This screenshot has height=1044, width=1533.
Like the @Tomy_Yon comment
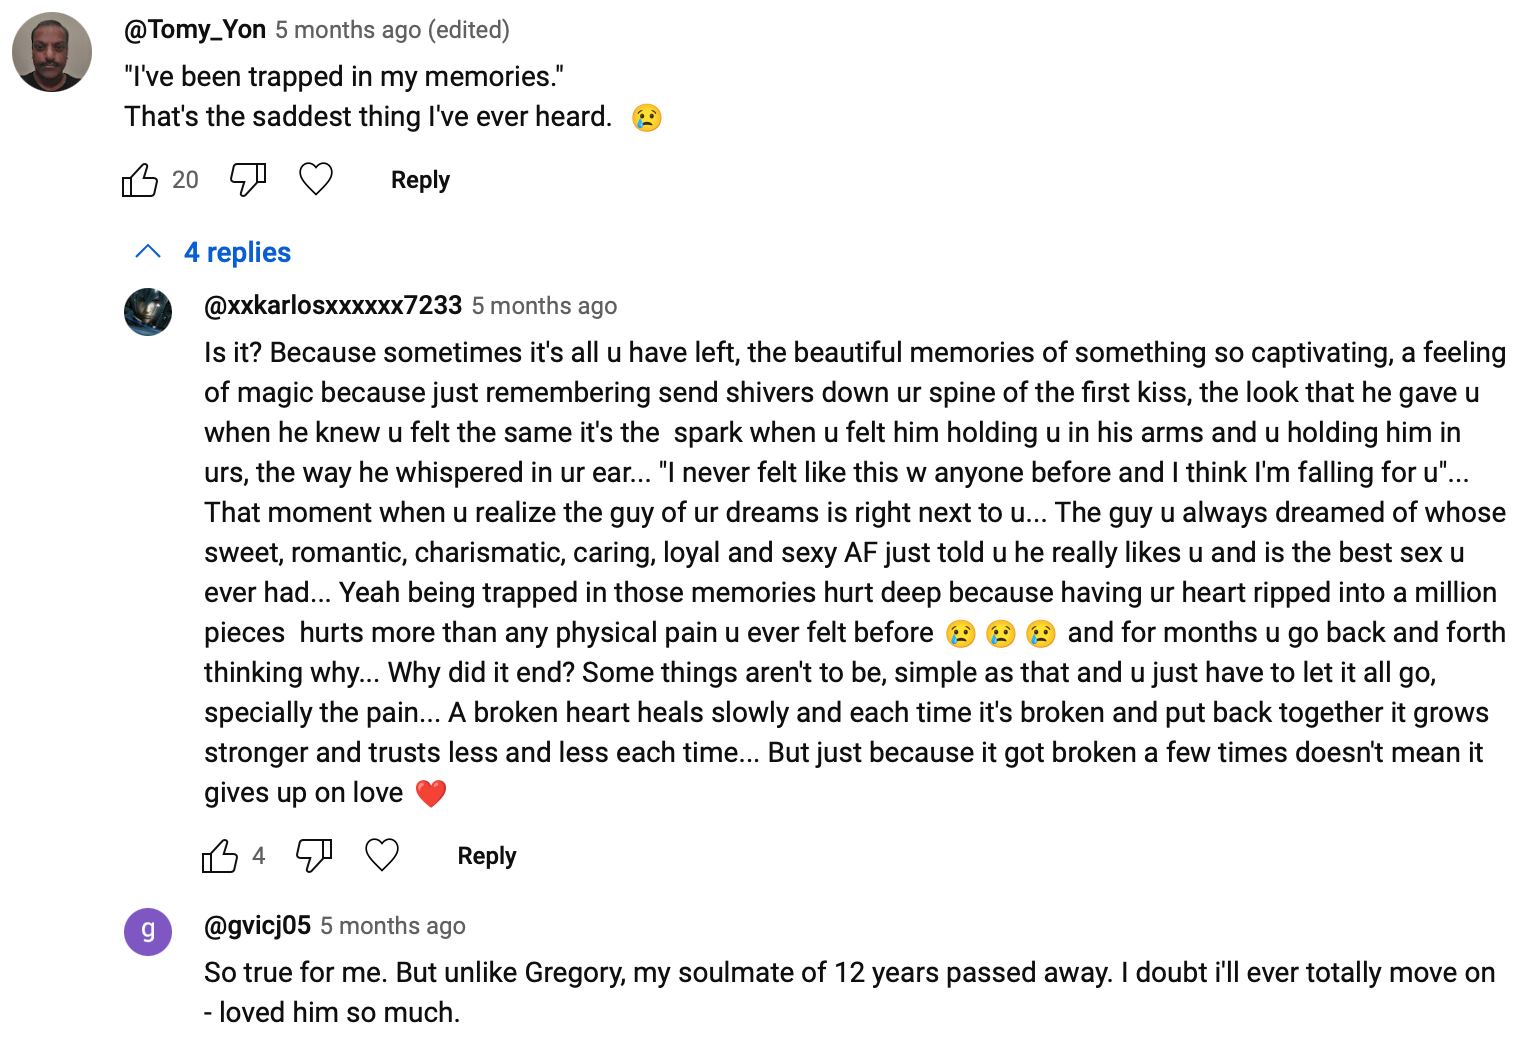click(x=140, y=180)
